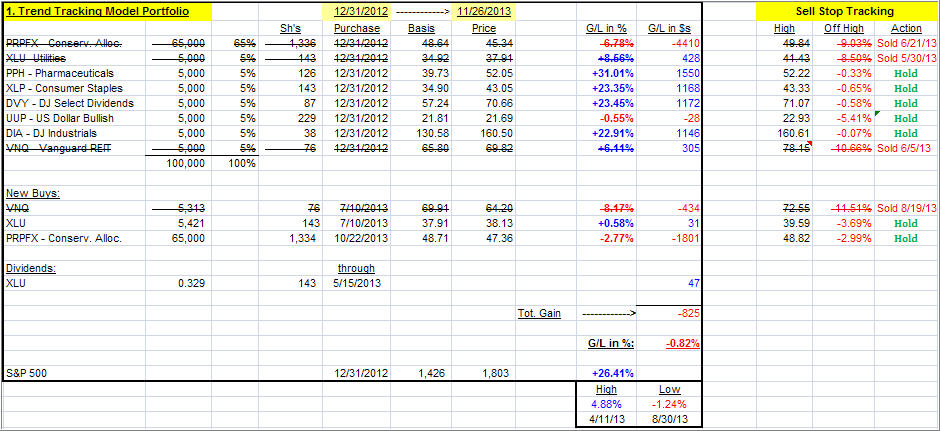Click the +26.41% S&P 500 gain cell
The width and height of the screenshot is (940, 431).
(606, 373)
